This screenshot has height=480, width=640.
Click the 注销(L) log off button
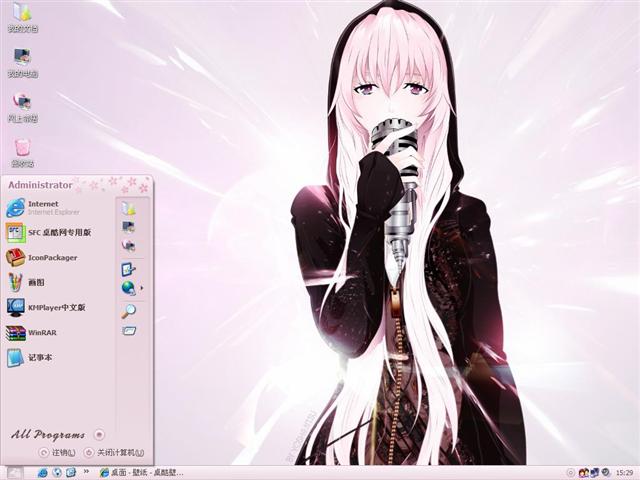pyautogui.click(x=57, y=452)
